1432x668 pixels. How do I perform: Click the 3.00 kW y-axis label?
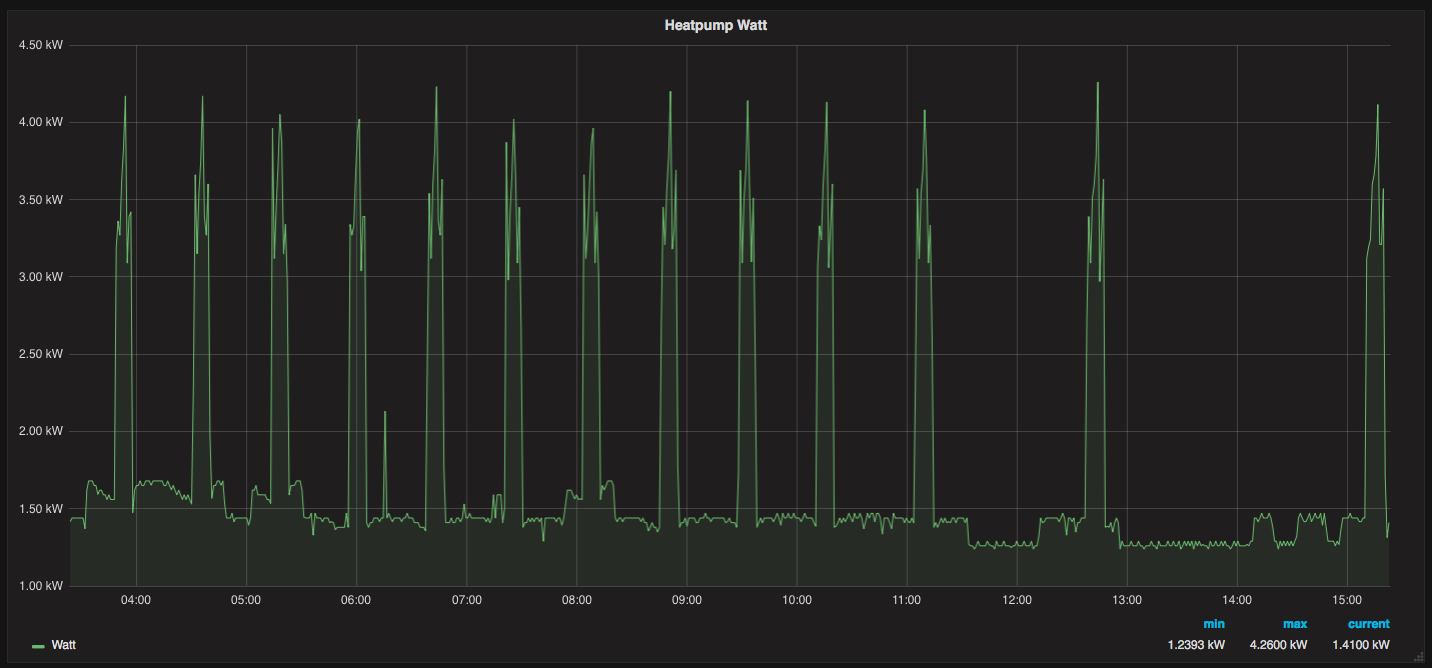pos(41,277)
